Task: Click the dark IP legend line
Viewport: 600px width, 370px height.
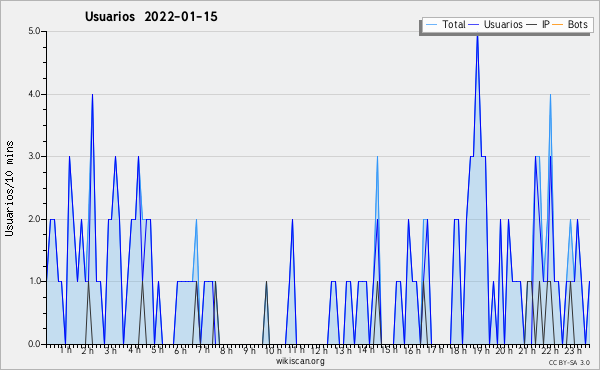Action: (x=532, y=25)
